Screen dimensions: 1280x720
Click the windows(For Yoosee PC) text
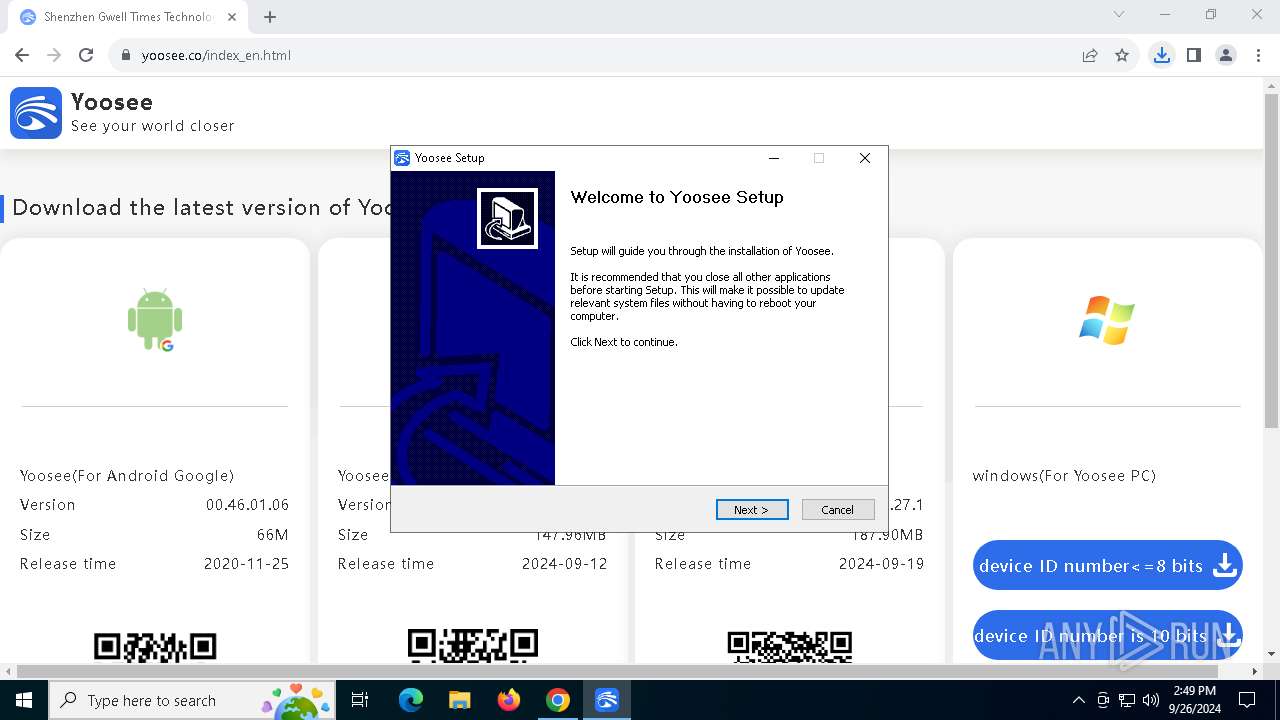click(1064, 476)
